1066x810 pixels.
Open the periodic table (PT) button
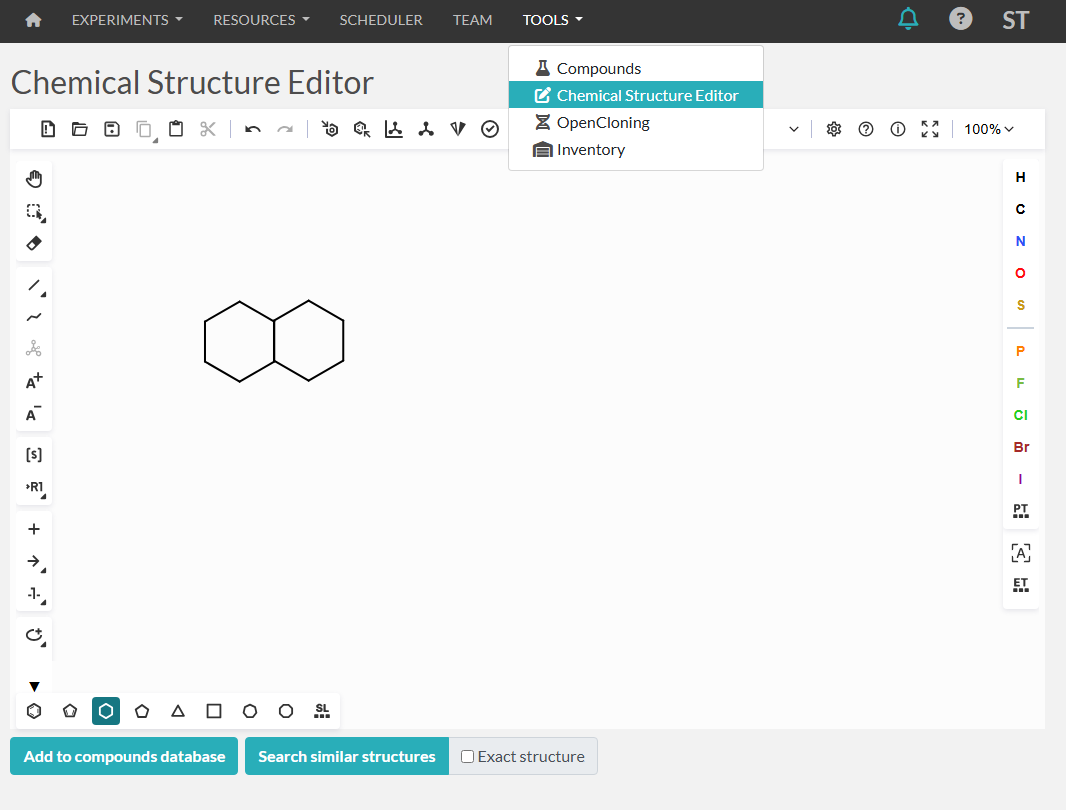tap(1020, 511)
